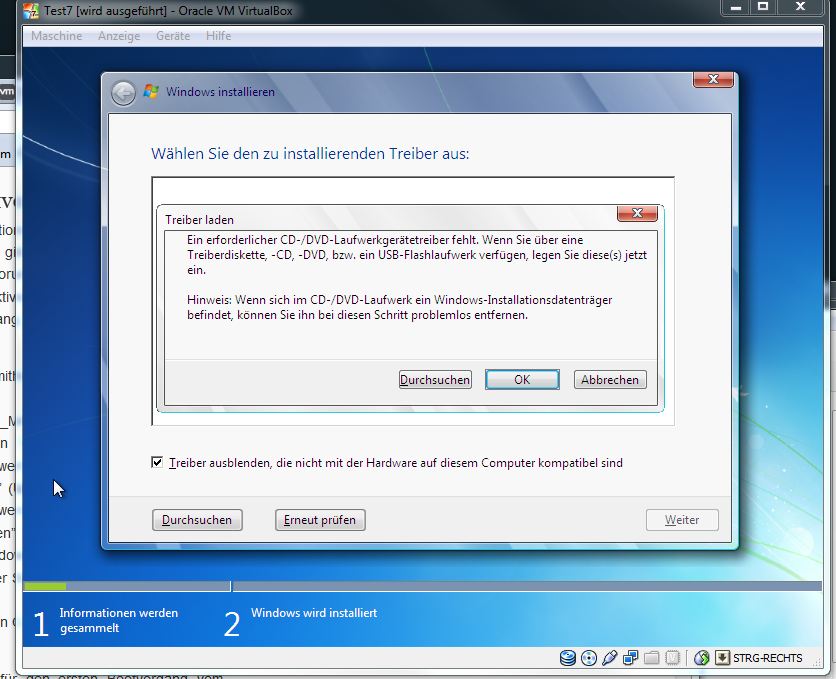Maximize the VirtualBox window
The width and height of the screenshot is (836, 679).
point(763,7)
